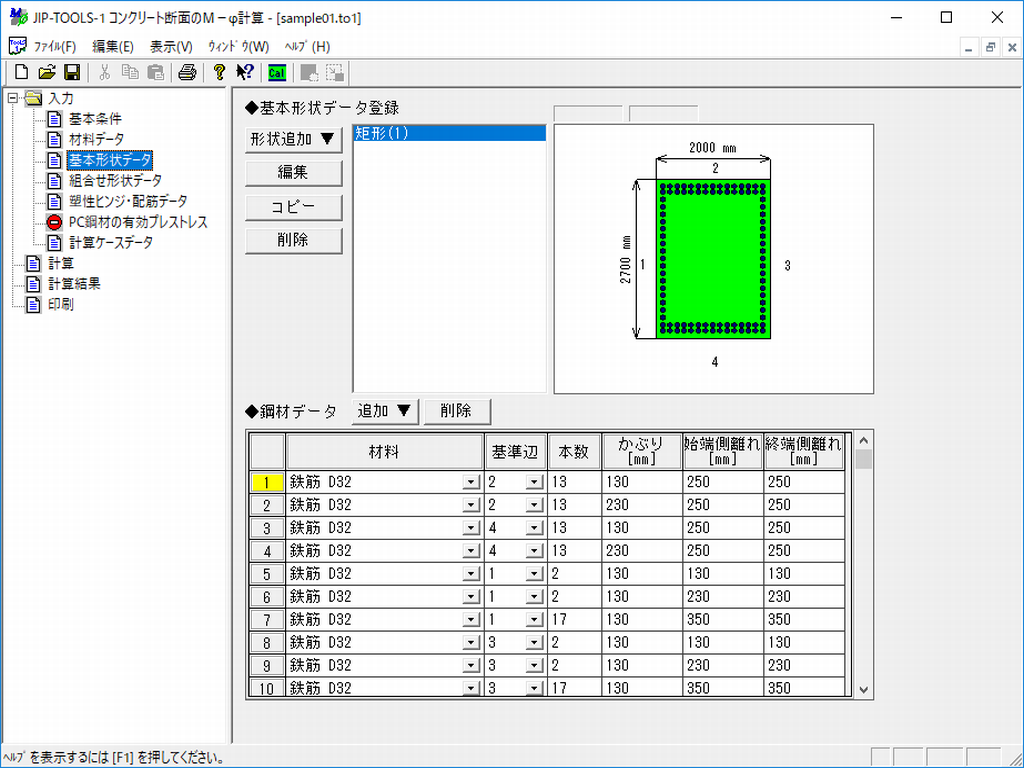Collapse the 入力 tree node
Screen dimensions: 1024x768
pos(12,98)
